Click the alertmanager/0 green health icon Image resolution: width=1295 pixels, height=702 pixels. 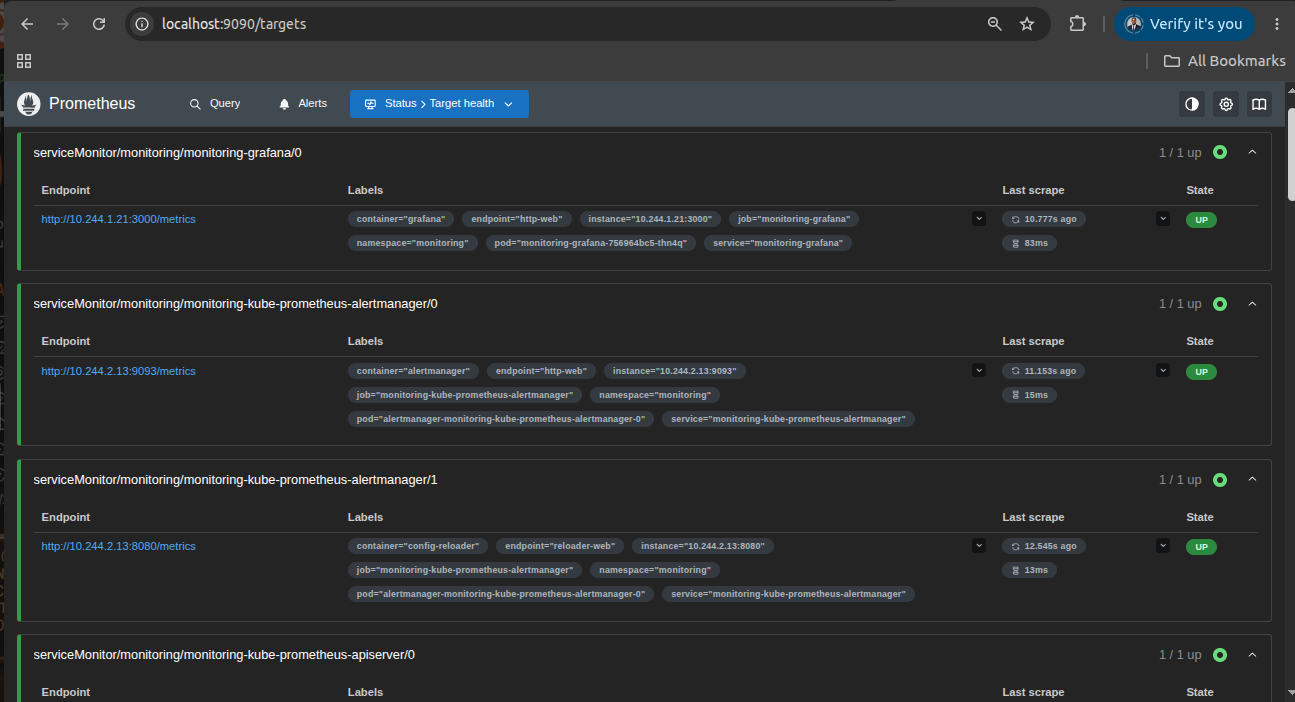coord(1220,303)
